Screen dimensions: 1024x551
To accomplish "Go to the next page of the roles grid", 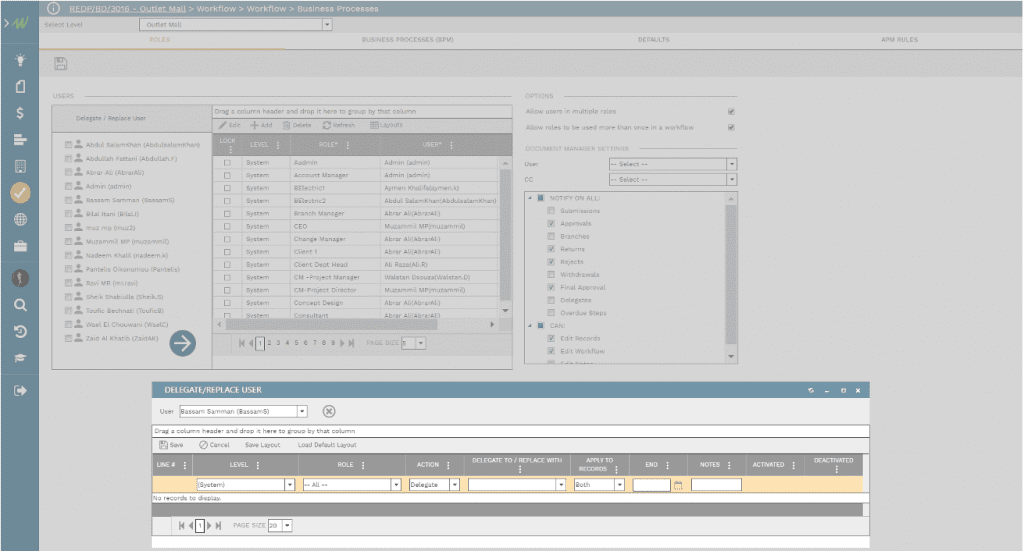I will [342, 343].
